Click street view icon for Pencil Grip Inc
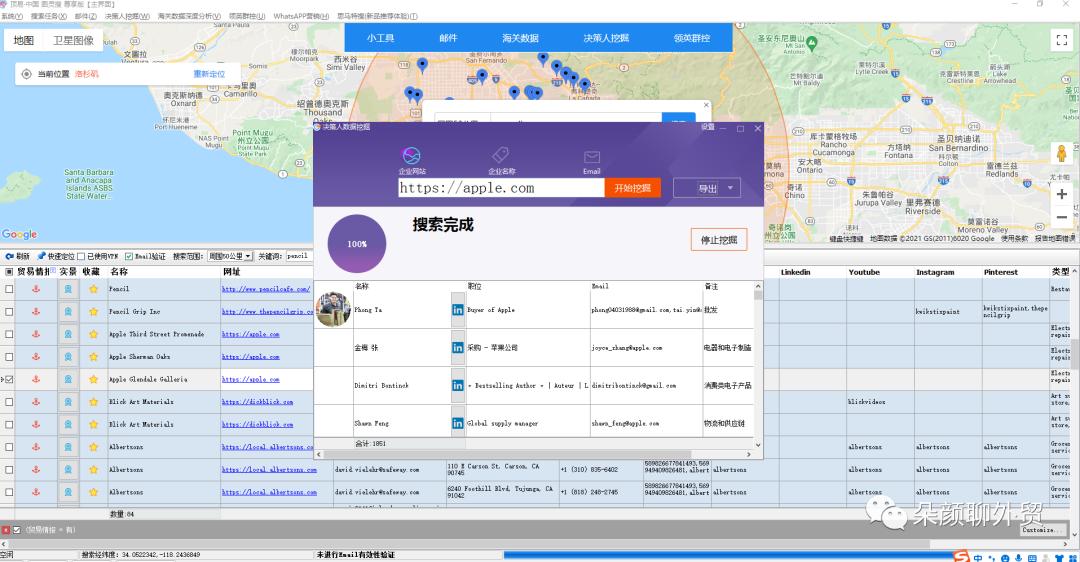Viewport: 1080px width, 562px height. point(68,312)
